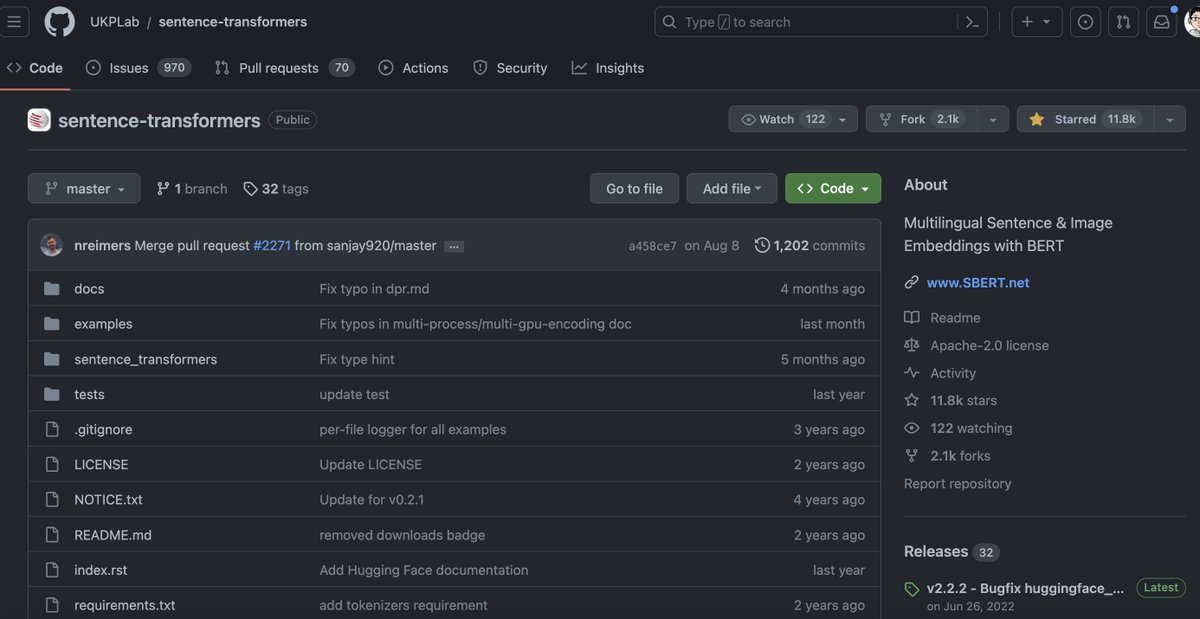Viewport: 1200px width, 619px height.
Task: Open the notifications inbox icon
Action: pyautogui.click(x=1161, y=22)
